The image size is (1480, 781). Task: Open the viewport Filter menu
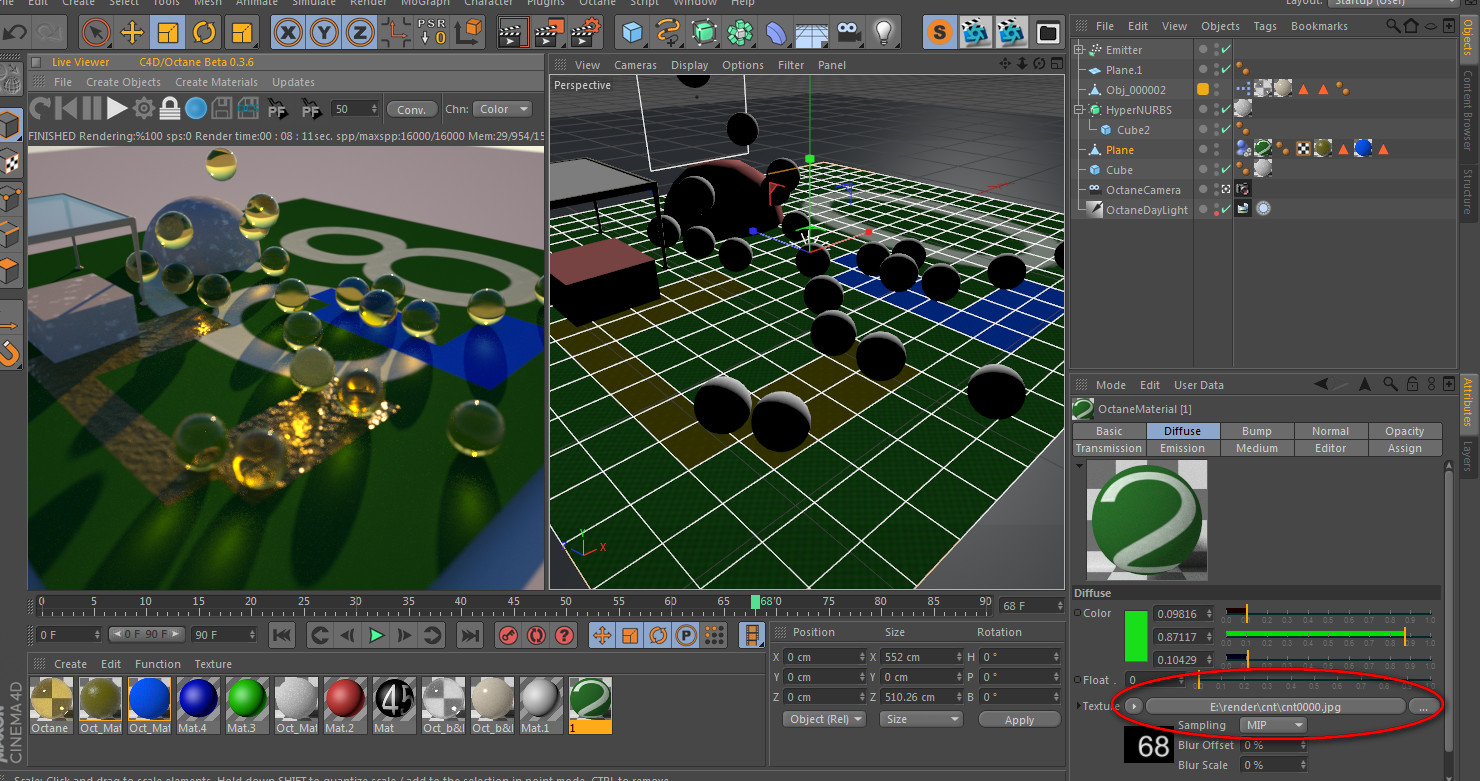pyautogui.click(x=790, y=65)
